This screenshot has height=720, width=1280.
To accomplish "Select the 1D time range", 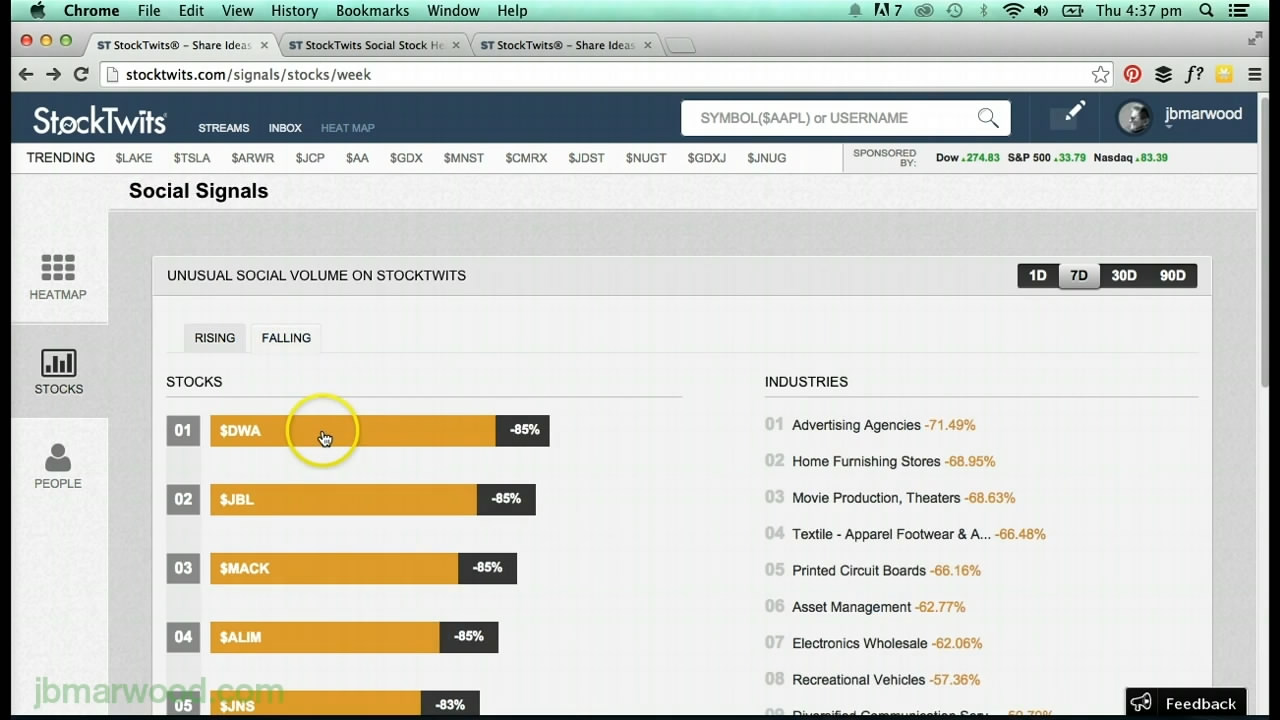I will click(1038, 276).
